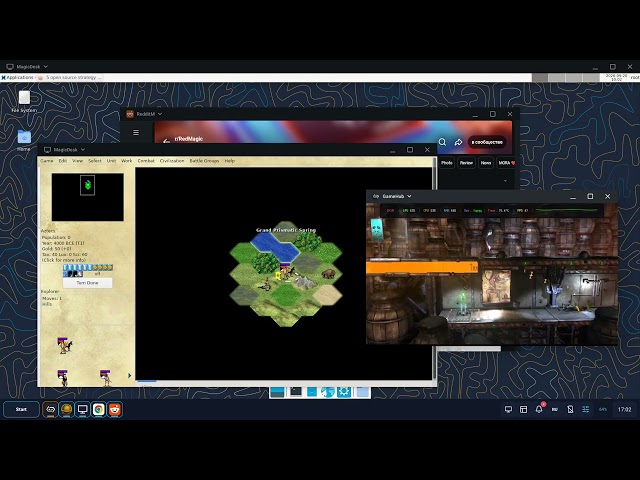Open notifications bell in system tray
The height and width of the screenshot is (480, 640).
click(539, 408)
